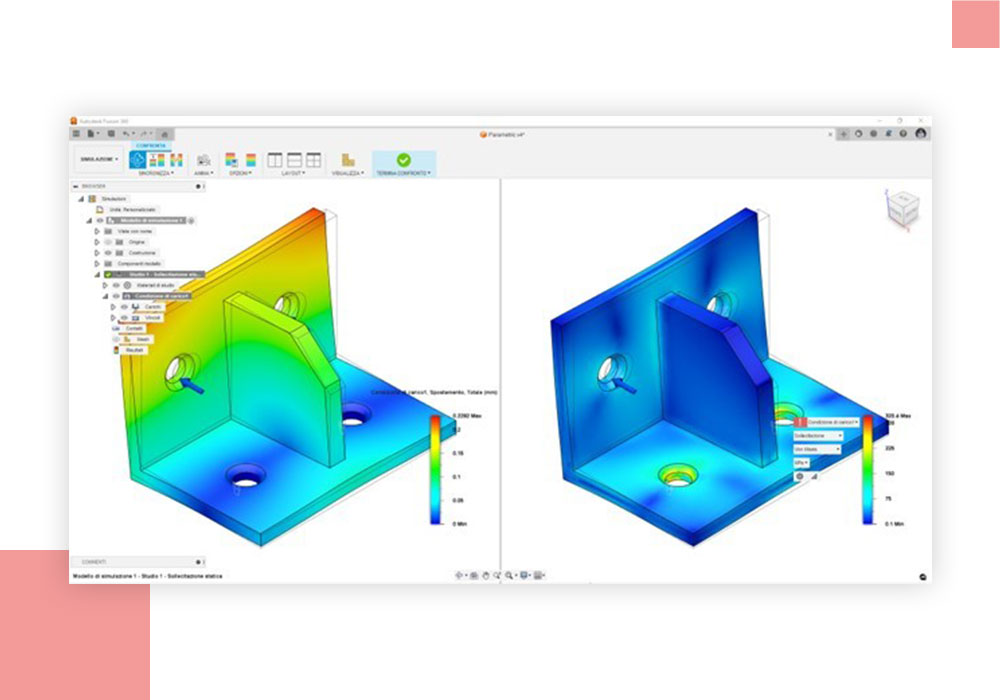Activate radio button next to Modello di simulazione

[x=191, y=221]
